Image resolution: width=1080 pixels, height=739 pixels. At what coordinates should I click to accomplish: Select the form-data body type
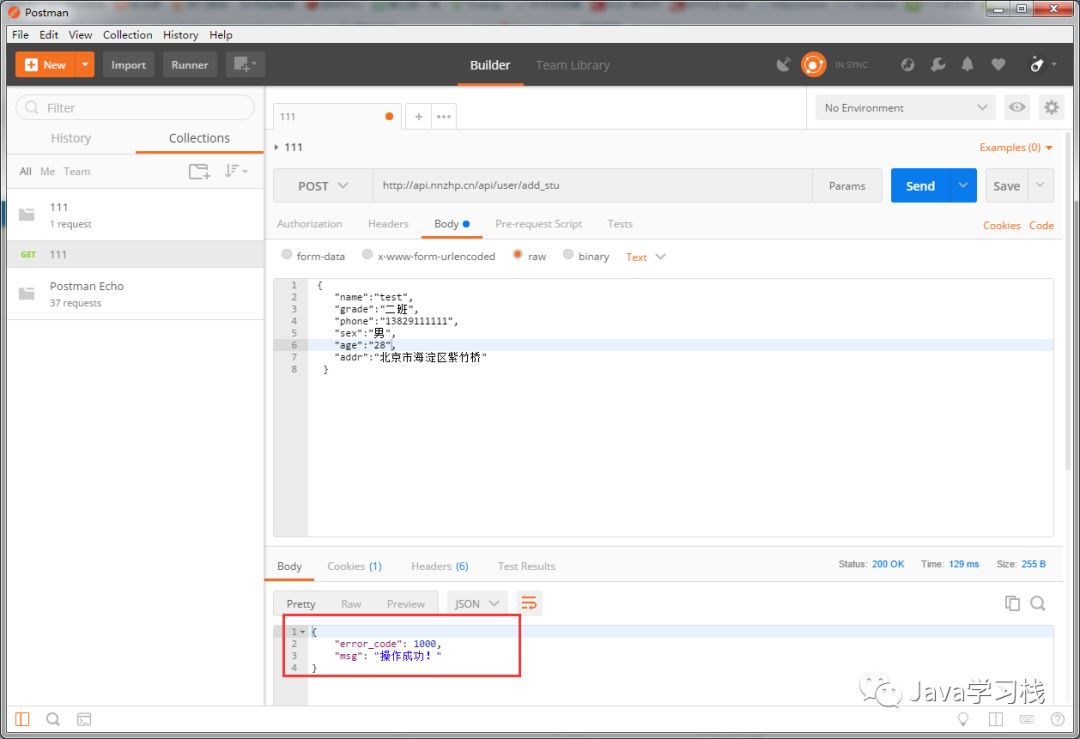[x=287, y=255]
